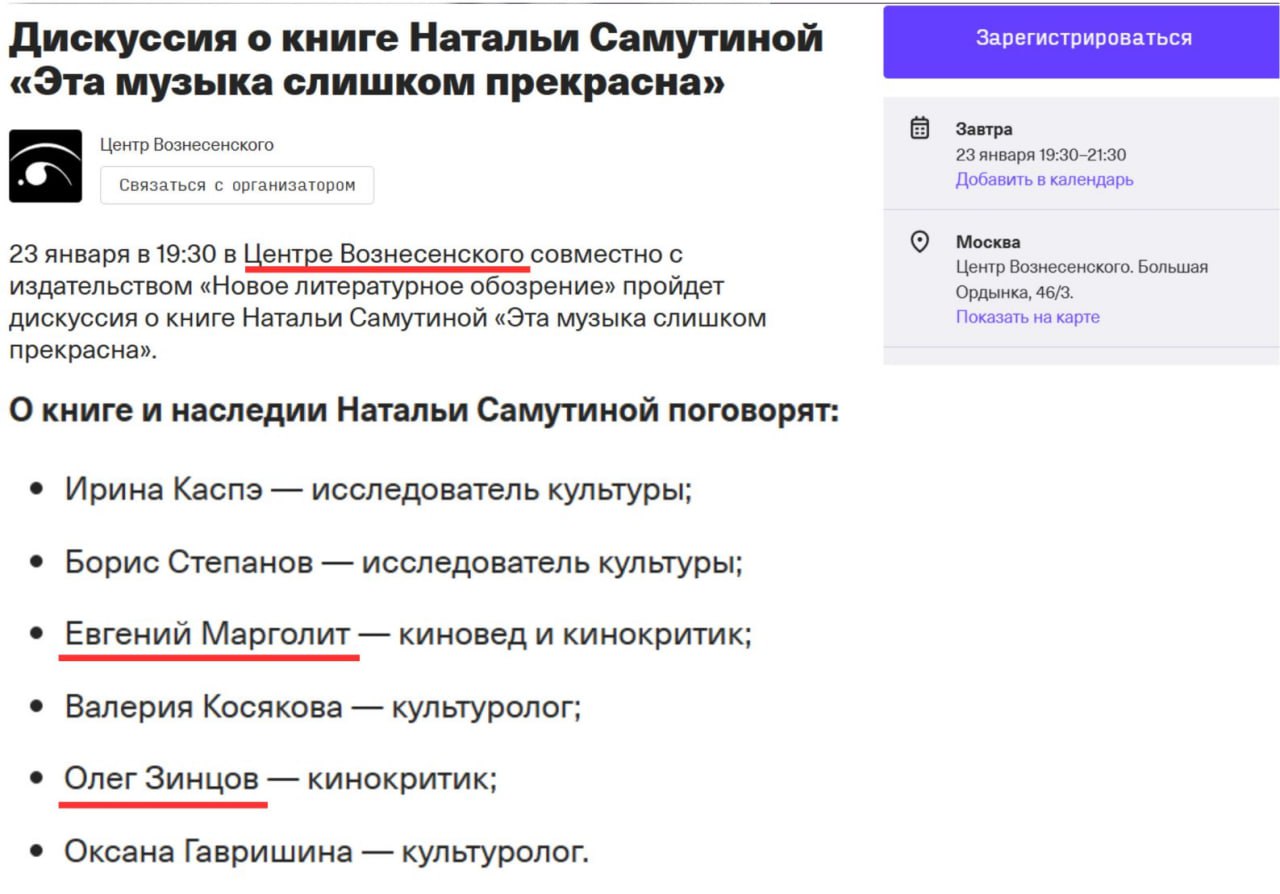
Task: Click the Оксана Гавришина list item
Action: [326, 851]
